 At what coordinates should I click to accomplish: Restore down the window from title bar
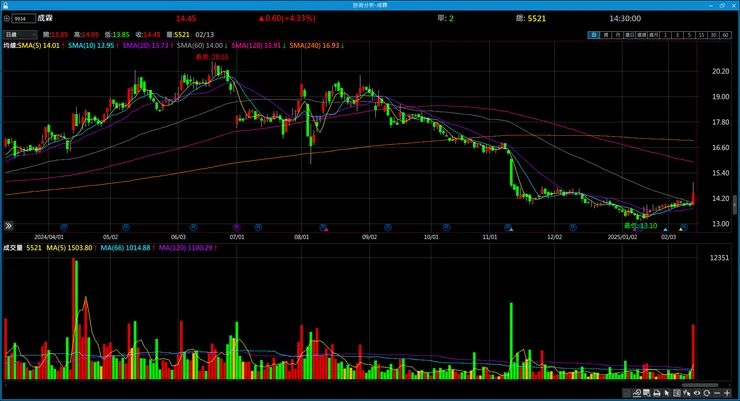pyautogui.click(x=722, y=5)
